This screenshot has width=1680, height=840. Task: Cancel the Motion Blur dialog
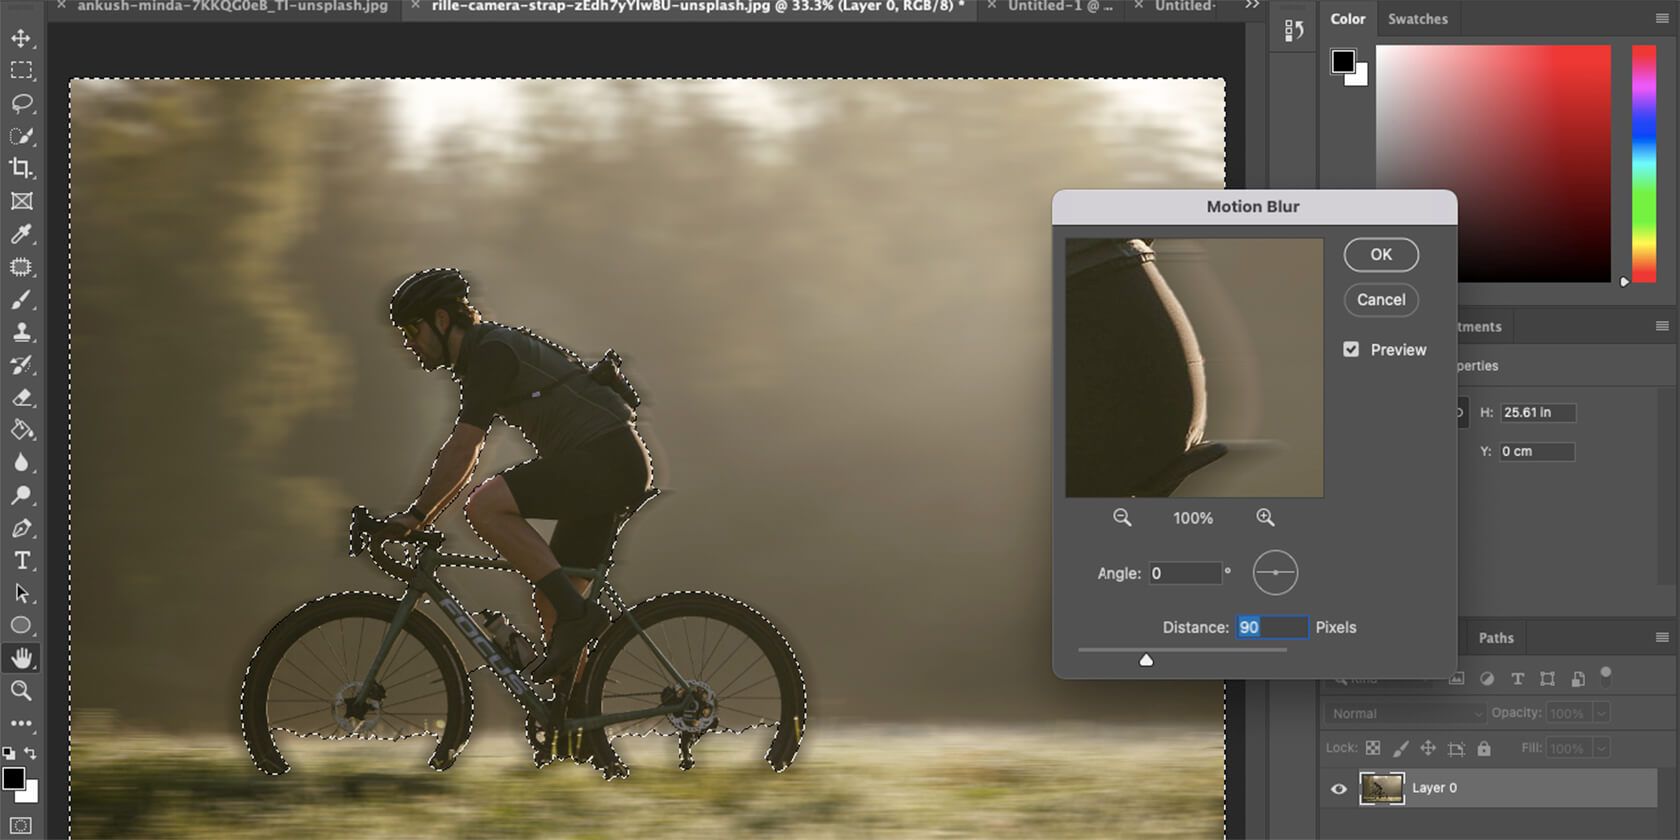(1380, 300)
